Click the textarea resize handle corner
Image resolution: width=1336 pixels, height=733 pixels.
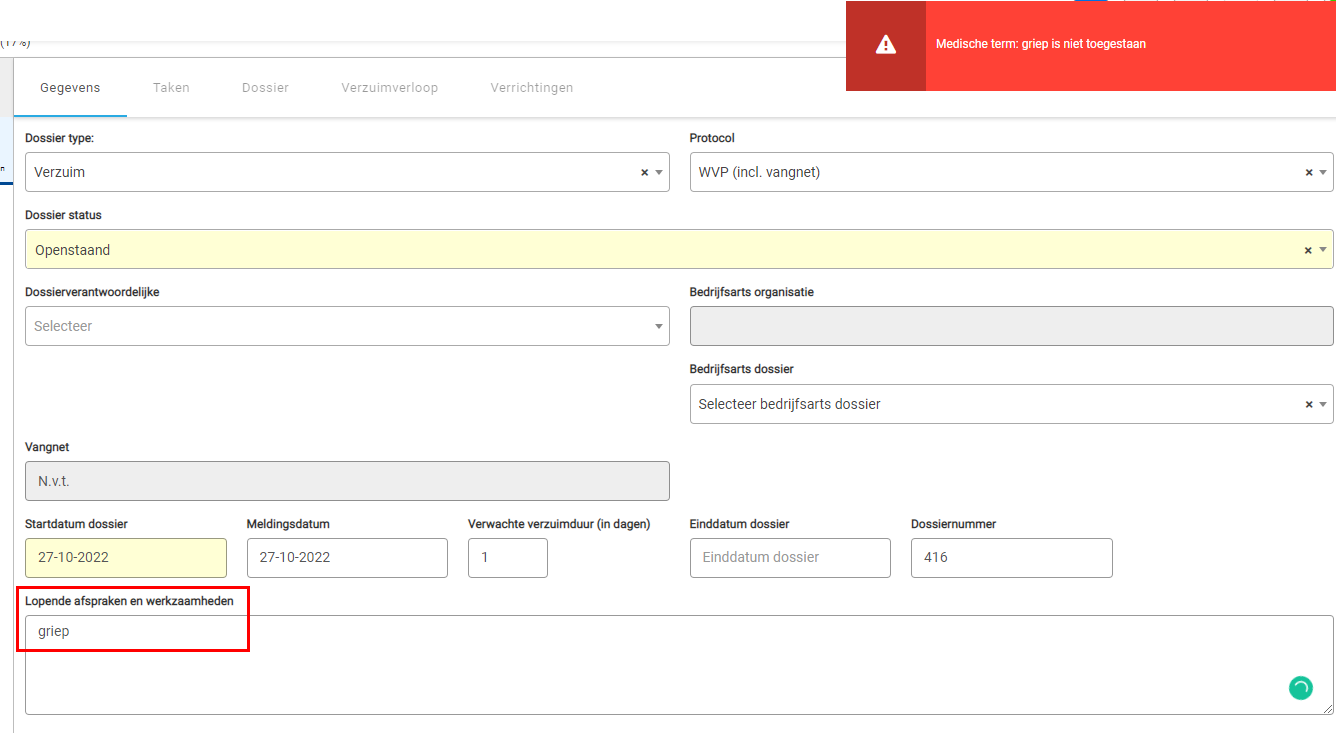coord(1327,708)
